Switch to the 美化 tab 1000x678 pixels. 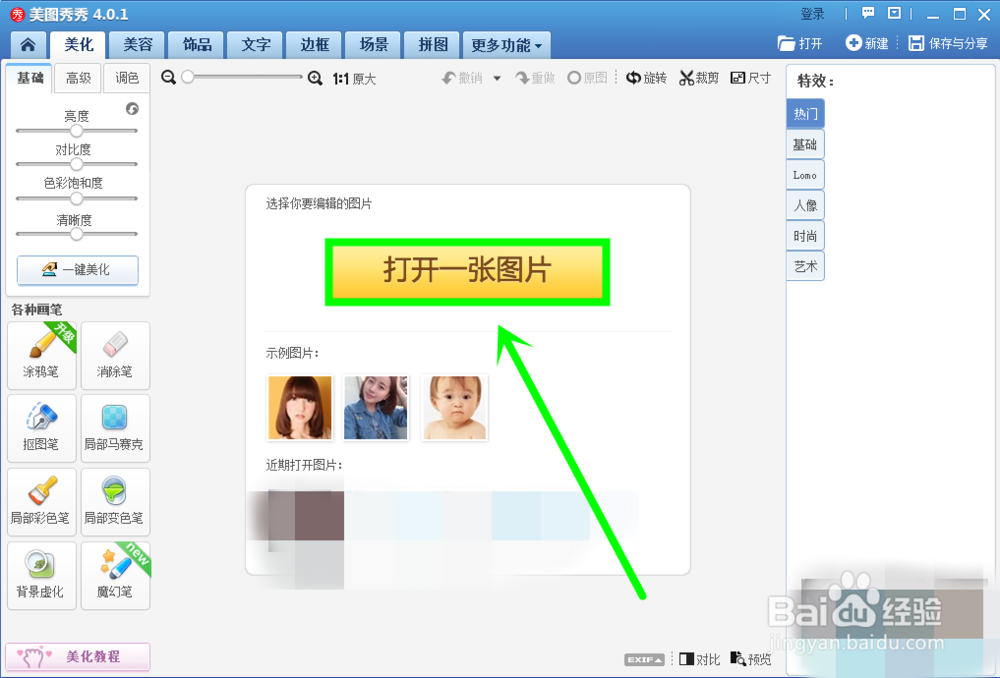pos(79,45)
